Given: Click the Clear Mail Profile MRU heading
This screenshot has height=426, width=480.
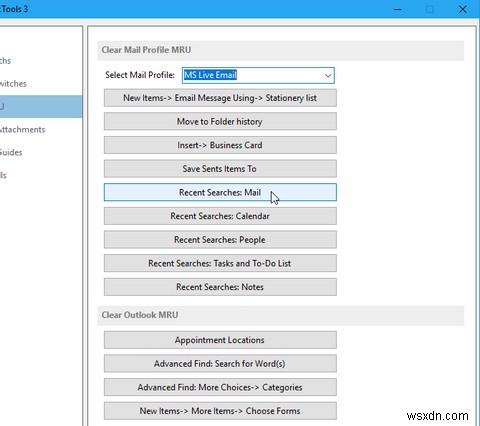Looking at the screenshot, I should [146, 50].
